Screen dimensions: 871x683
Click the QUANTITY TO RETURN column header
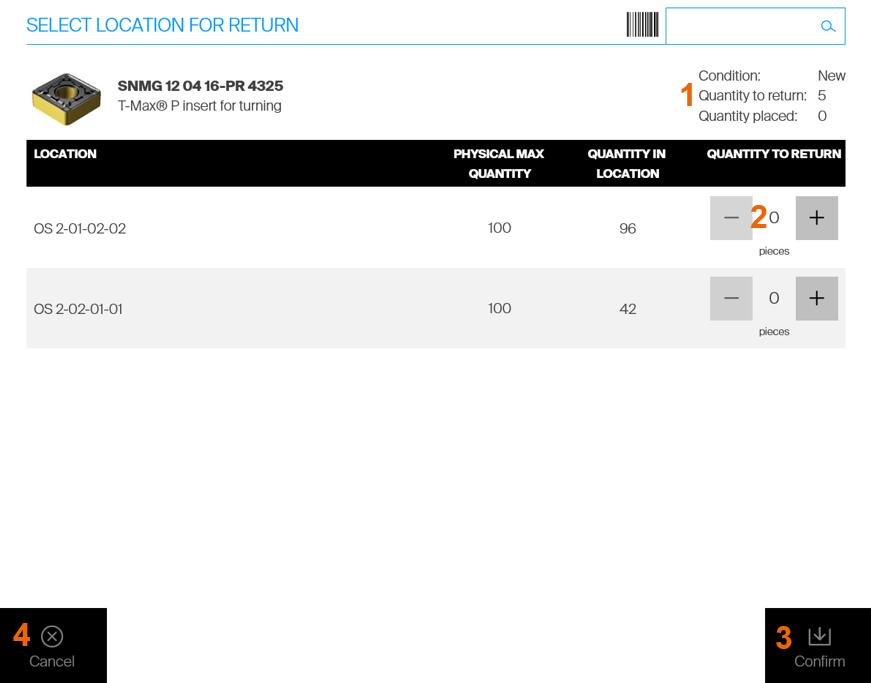[x=773, y=154]
